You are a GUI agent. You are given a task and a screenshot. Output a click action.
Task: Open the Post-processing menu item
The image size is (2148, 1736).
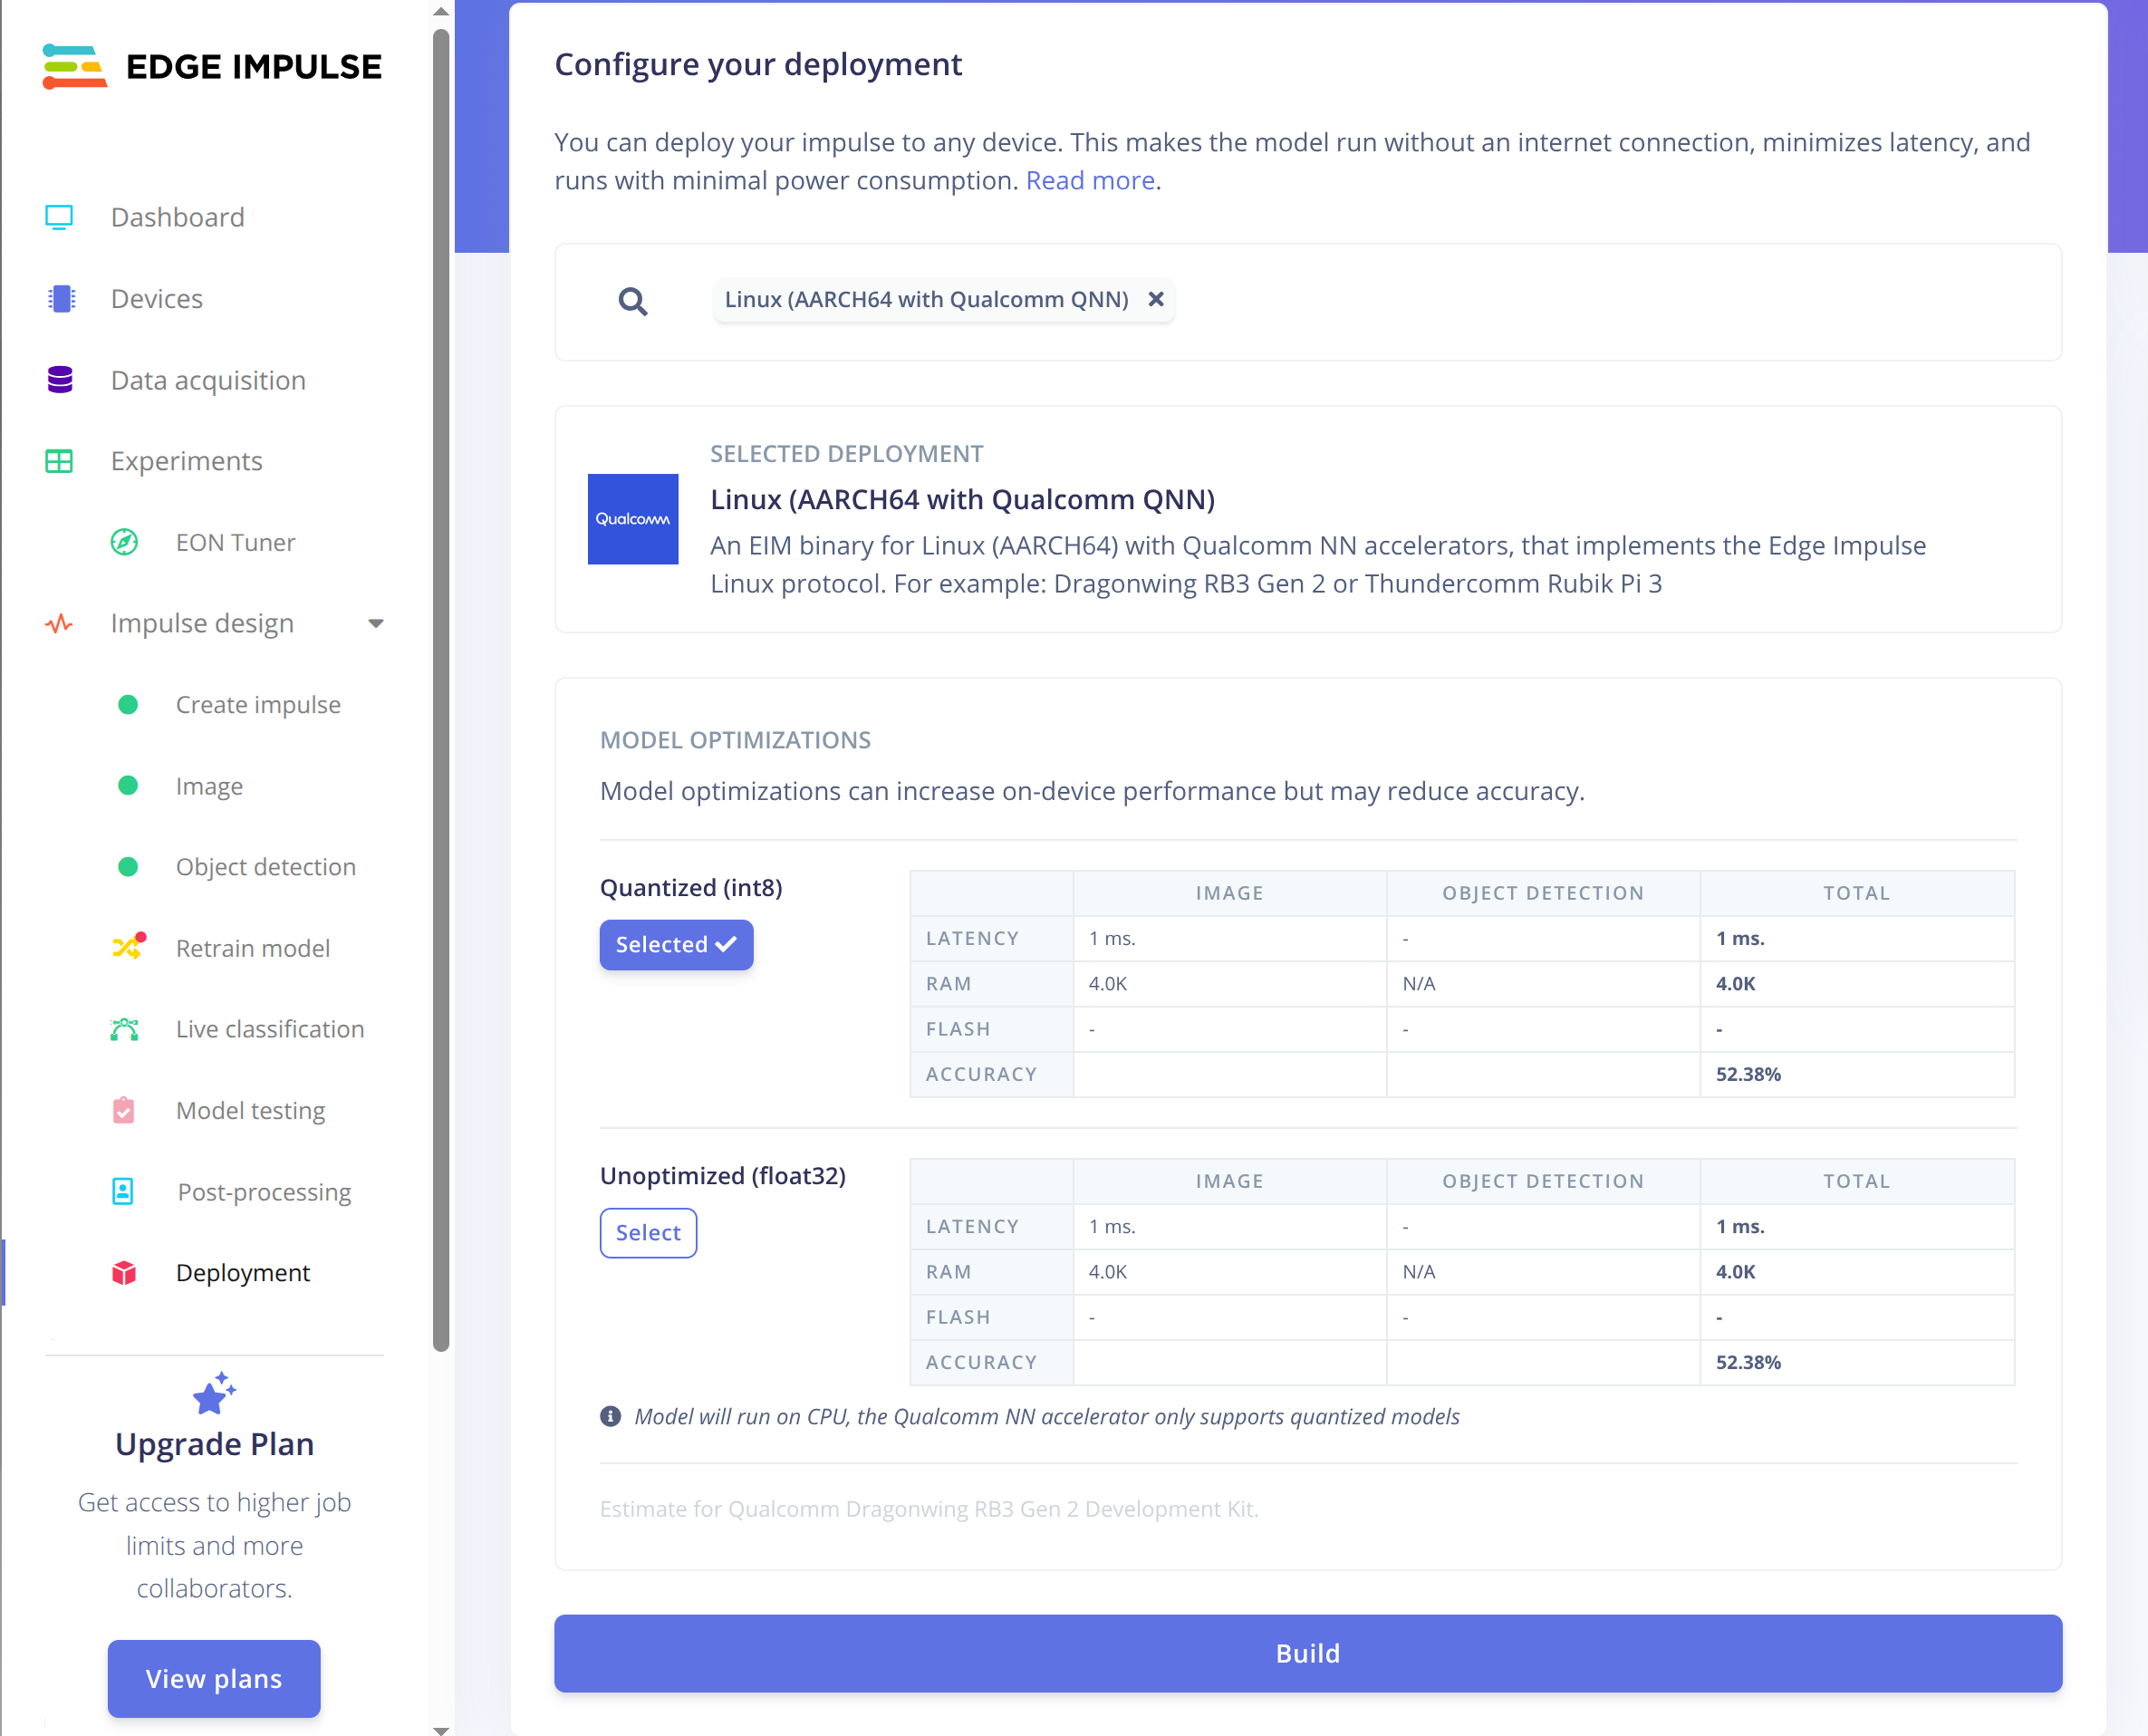click(264, 1192)
